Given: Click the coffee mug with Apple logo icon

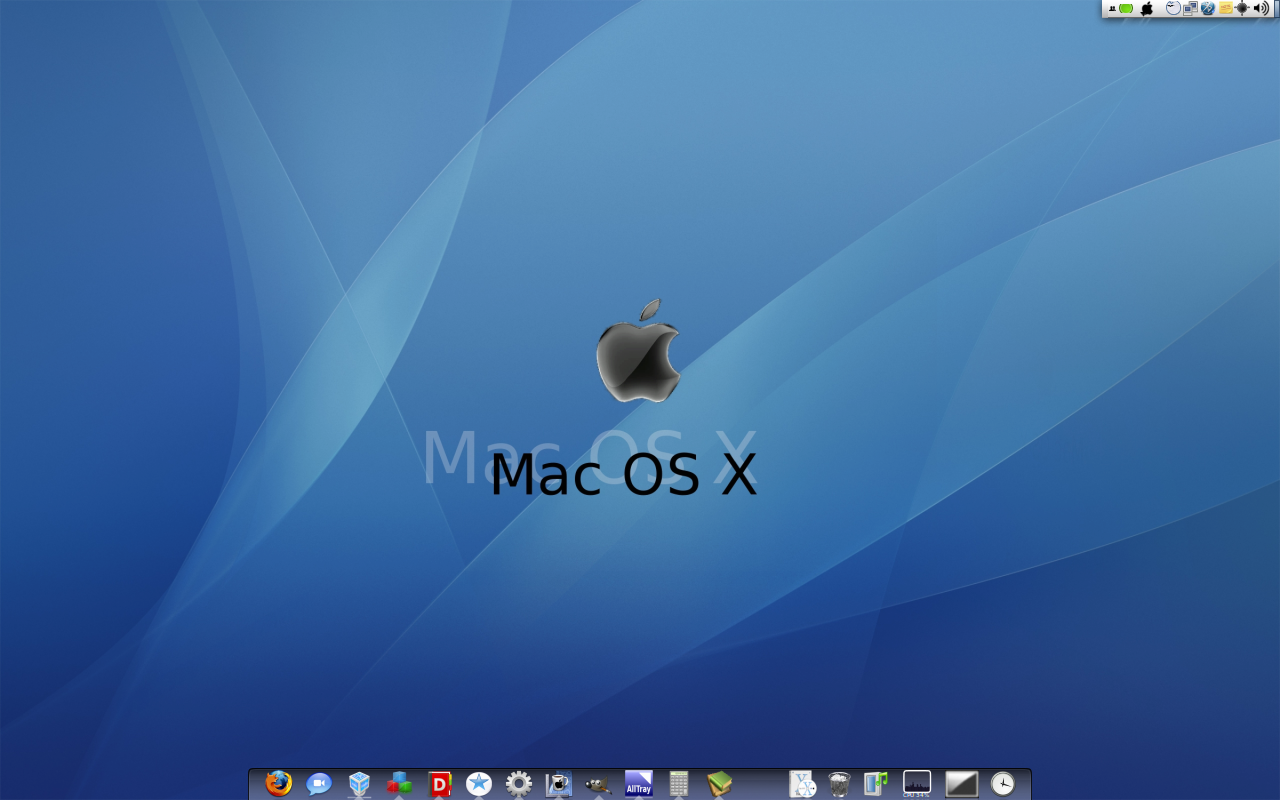Looking at the screenshot, I should point(559,784).
